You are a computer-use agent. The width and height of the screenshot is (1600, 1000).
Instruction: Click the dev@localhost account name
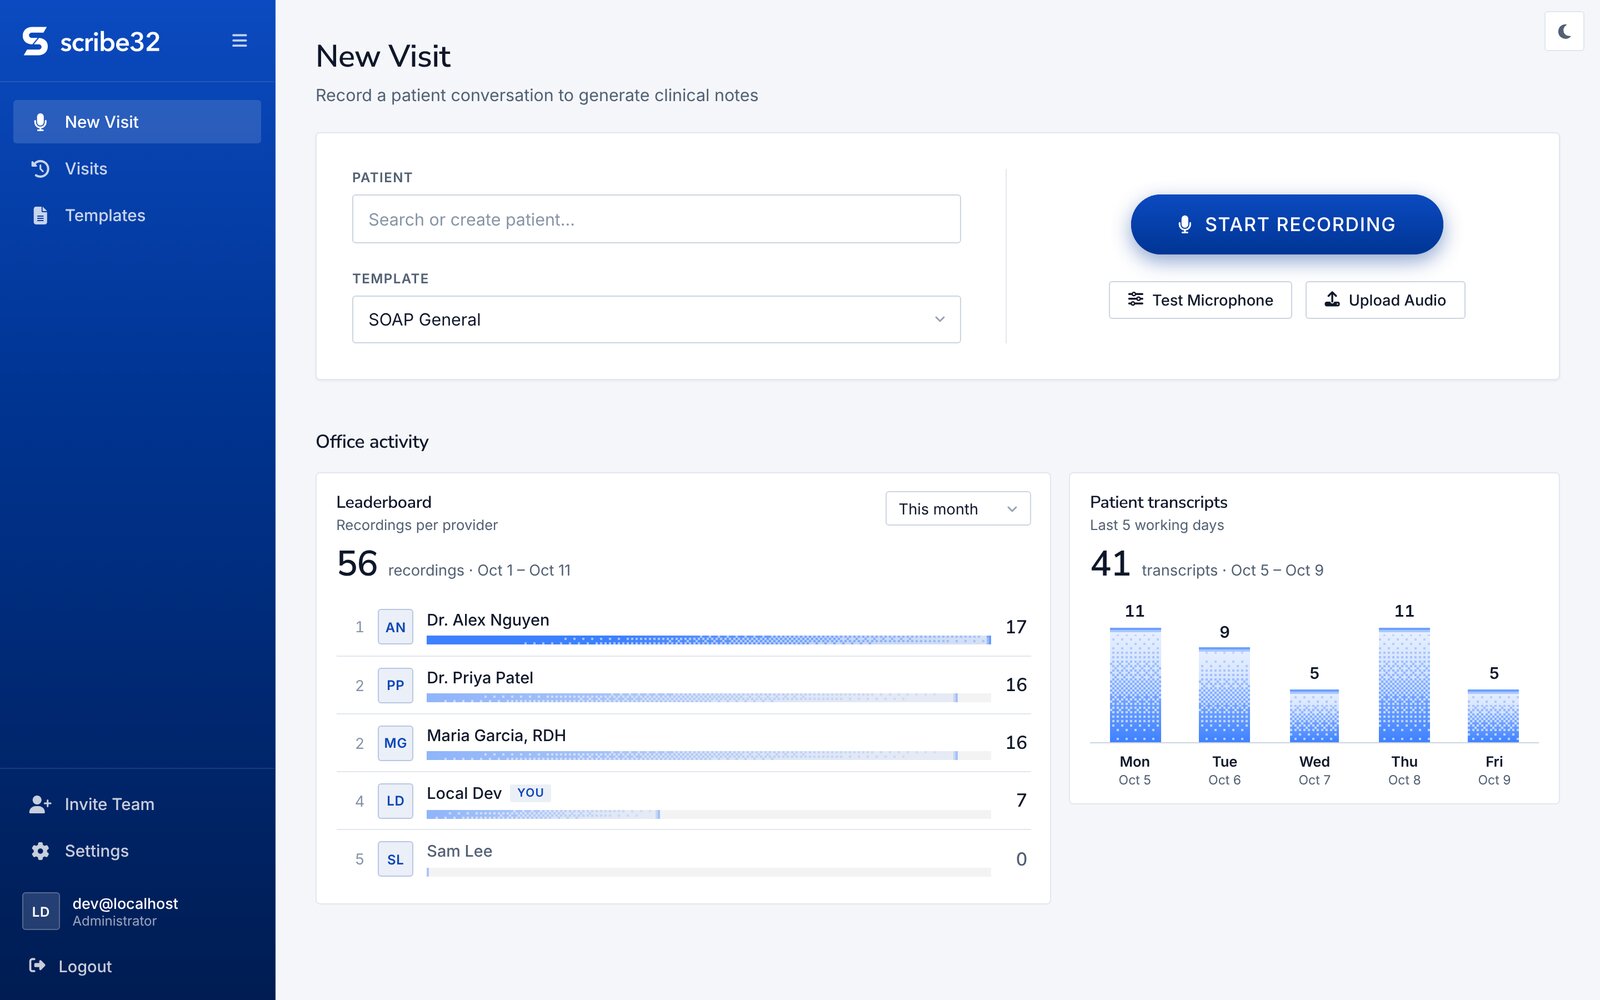pyautogui.click(x=125, y=903)
